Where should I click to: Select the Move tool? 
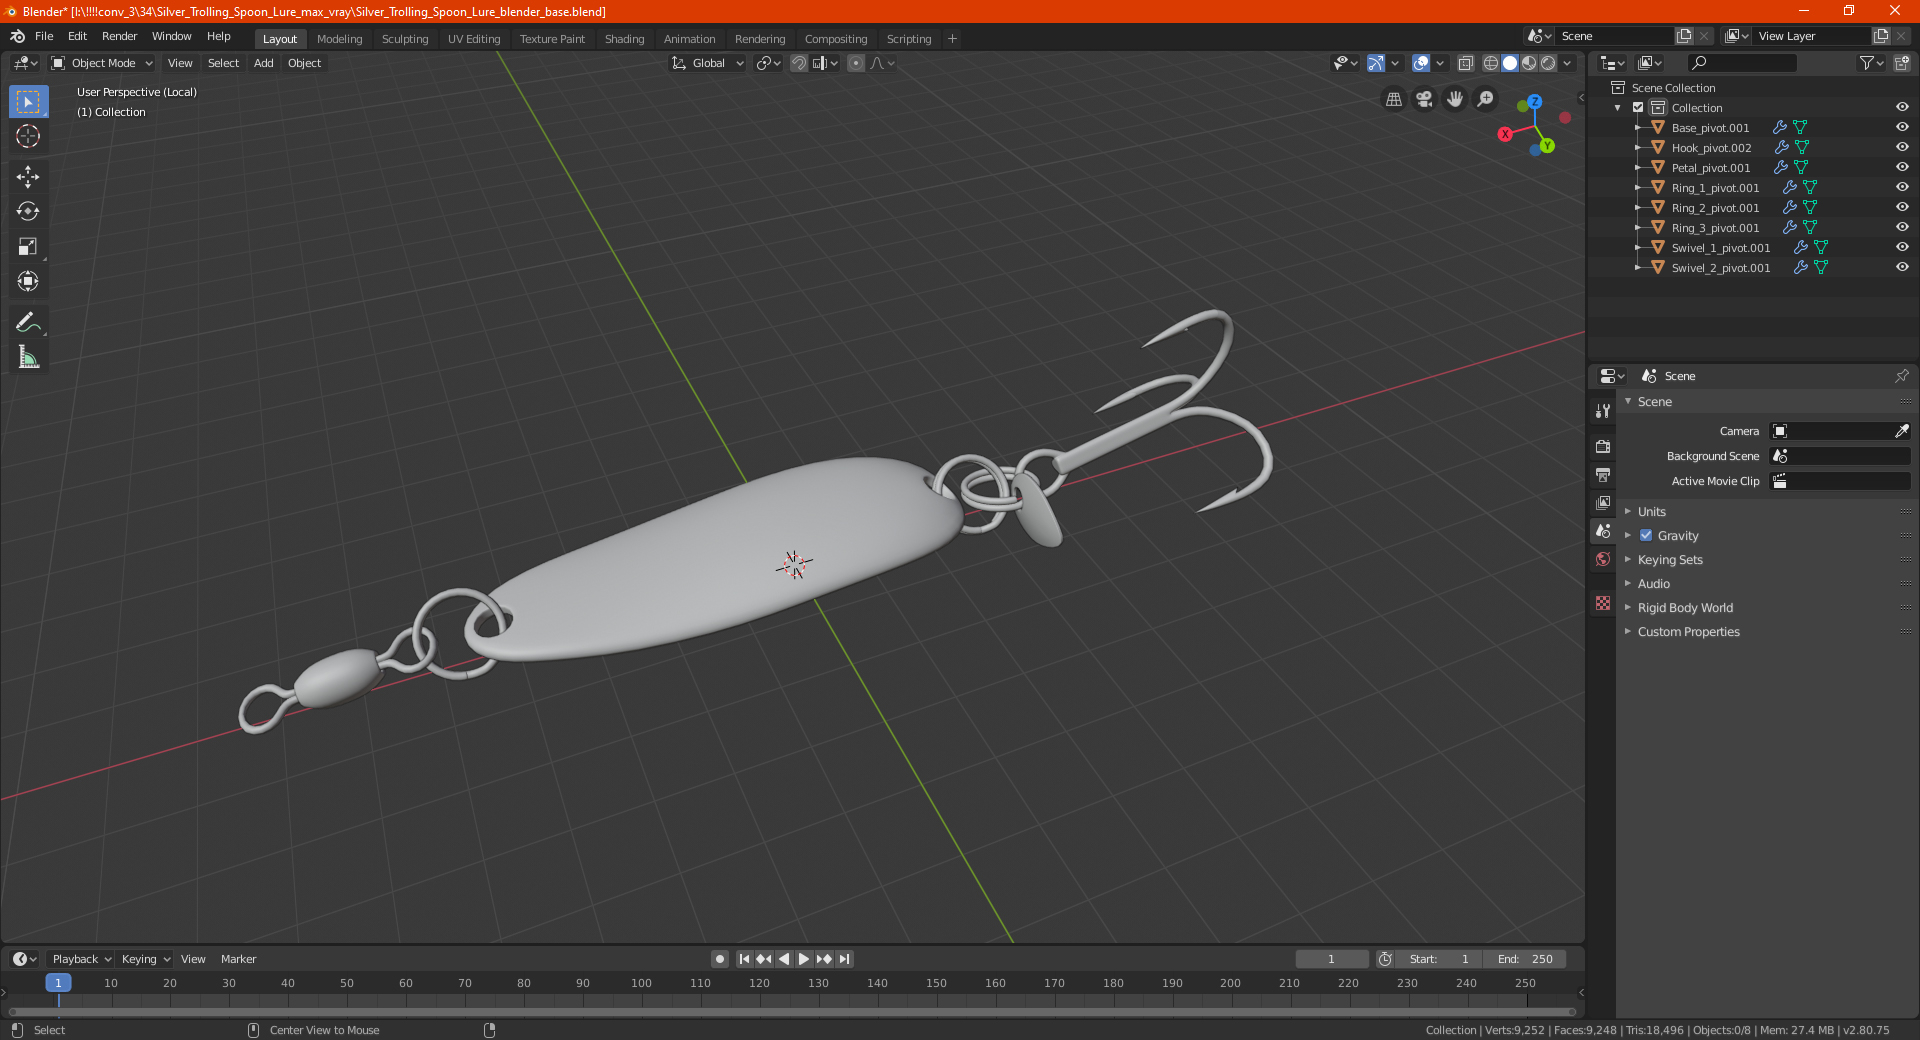point(28,177)
